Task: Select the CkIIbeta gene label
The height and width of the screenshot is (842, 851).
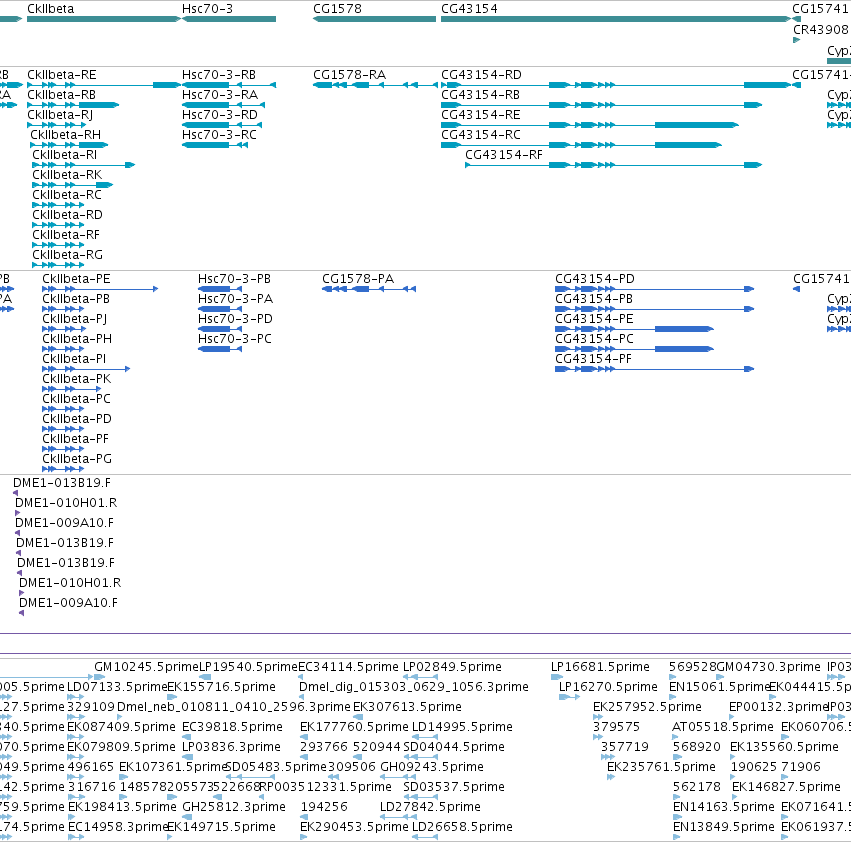Action: point(50,9)
